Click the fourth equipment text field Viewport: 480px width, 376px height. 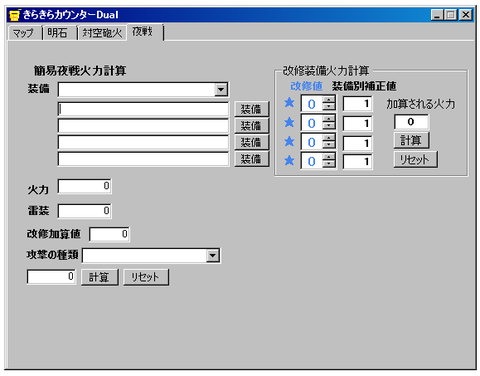tap(143, 159)
